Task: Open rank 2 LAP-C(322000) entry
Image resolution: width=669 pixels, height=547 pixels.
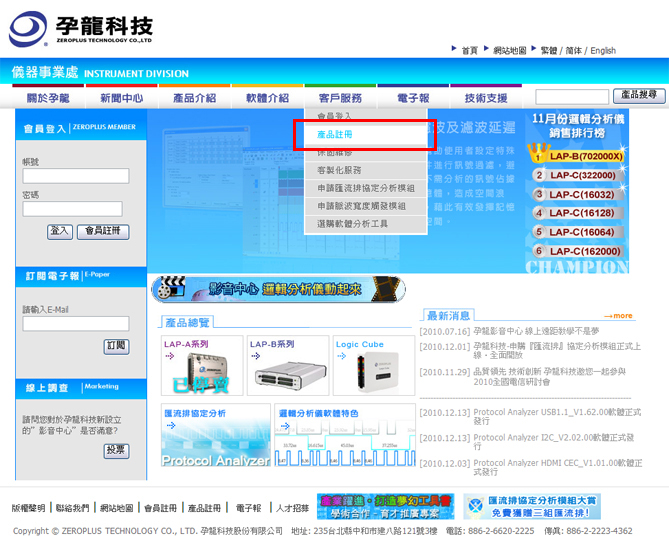Action: tap(579, 175)
